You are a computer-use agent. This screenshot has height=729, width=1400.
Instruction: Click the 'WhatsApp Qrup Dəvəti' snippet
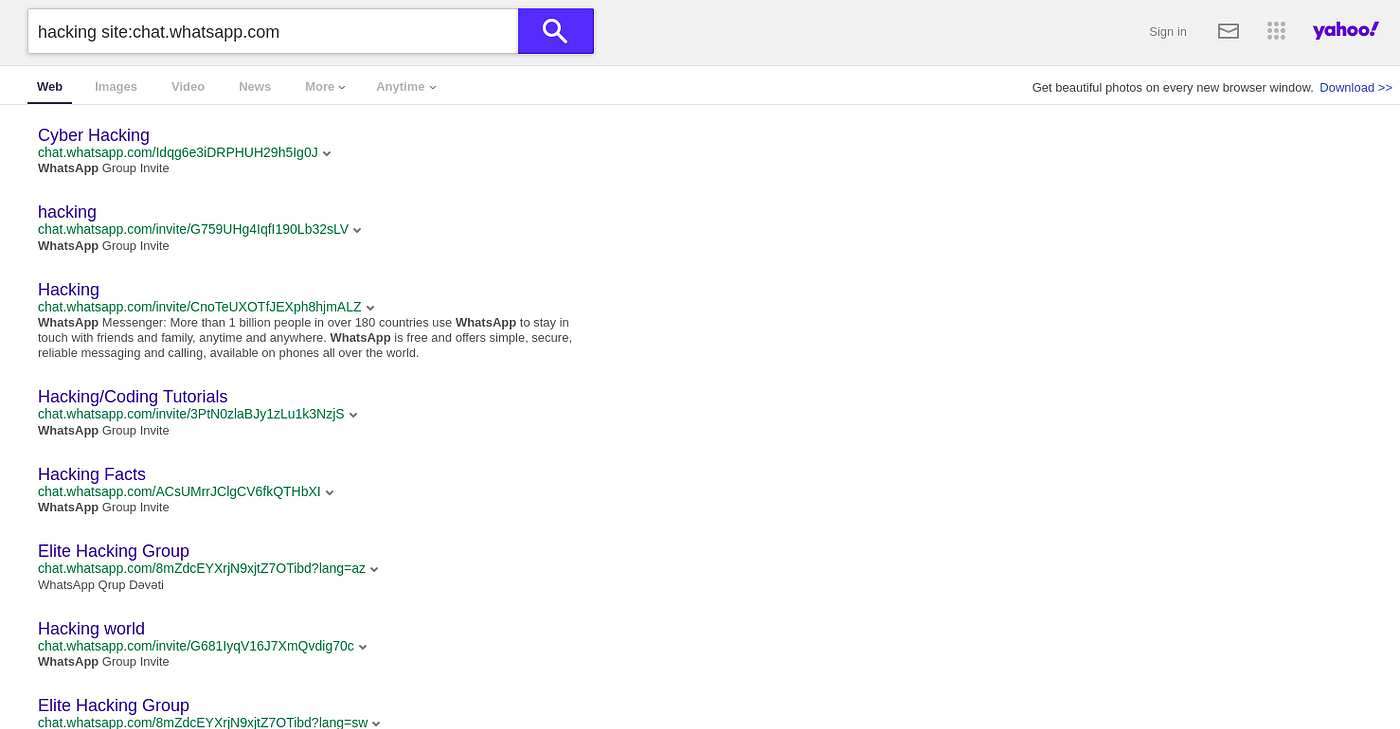[x=101, y=585]
